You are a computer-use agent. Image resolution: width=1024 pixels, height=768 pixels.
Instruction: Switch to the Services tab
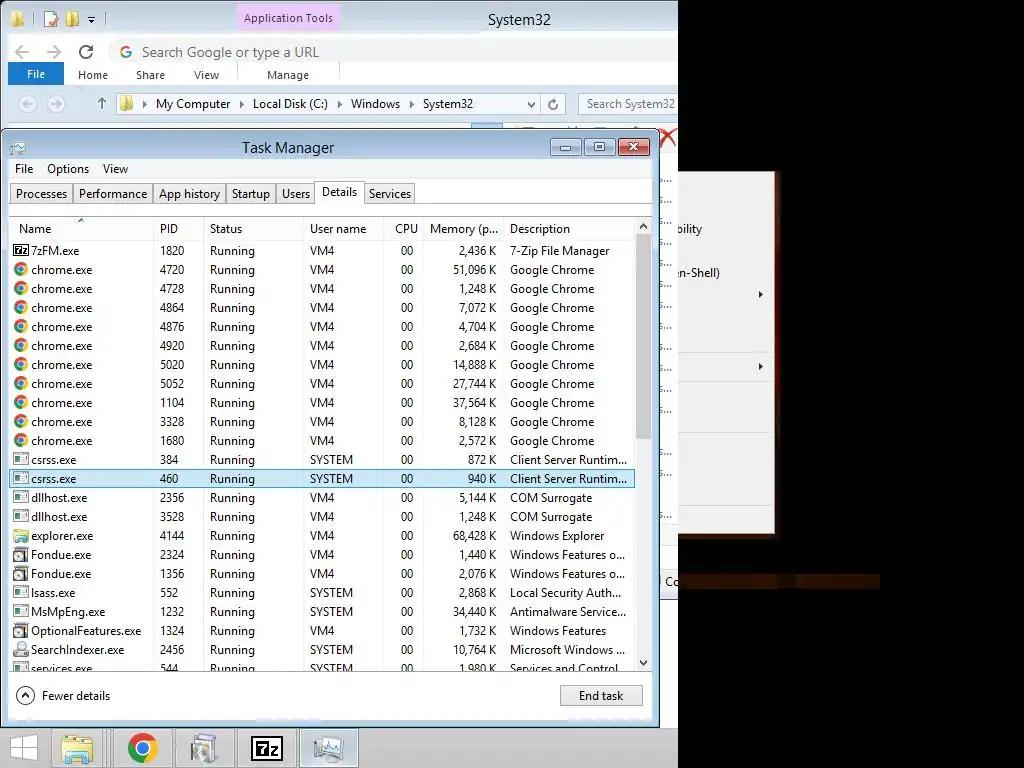tap(390, 193)
